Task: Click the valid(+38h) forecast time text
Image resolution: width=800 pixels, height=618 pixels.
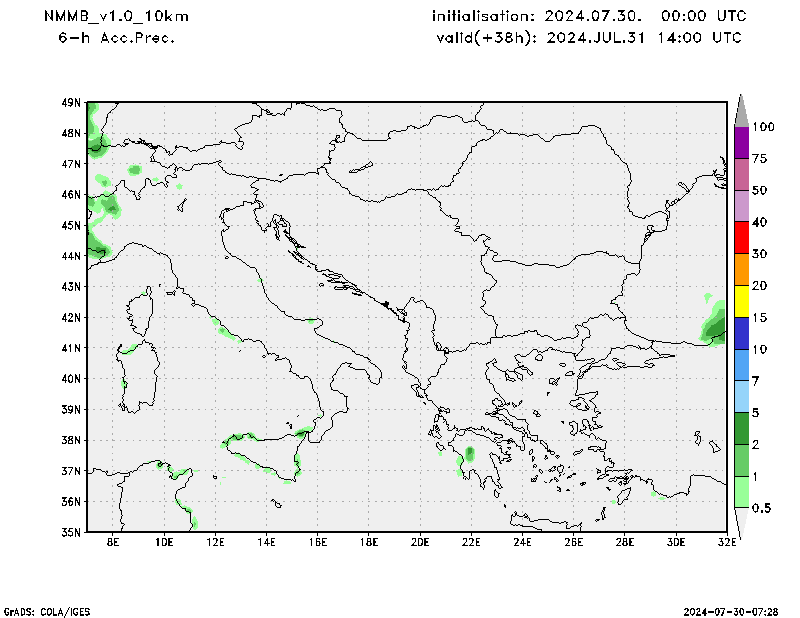Action: (x=589, y=38)
